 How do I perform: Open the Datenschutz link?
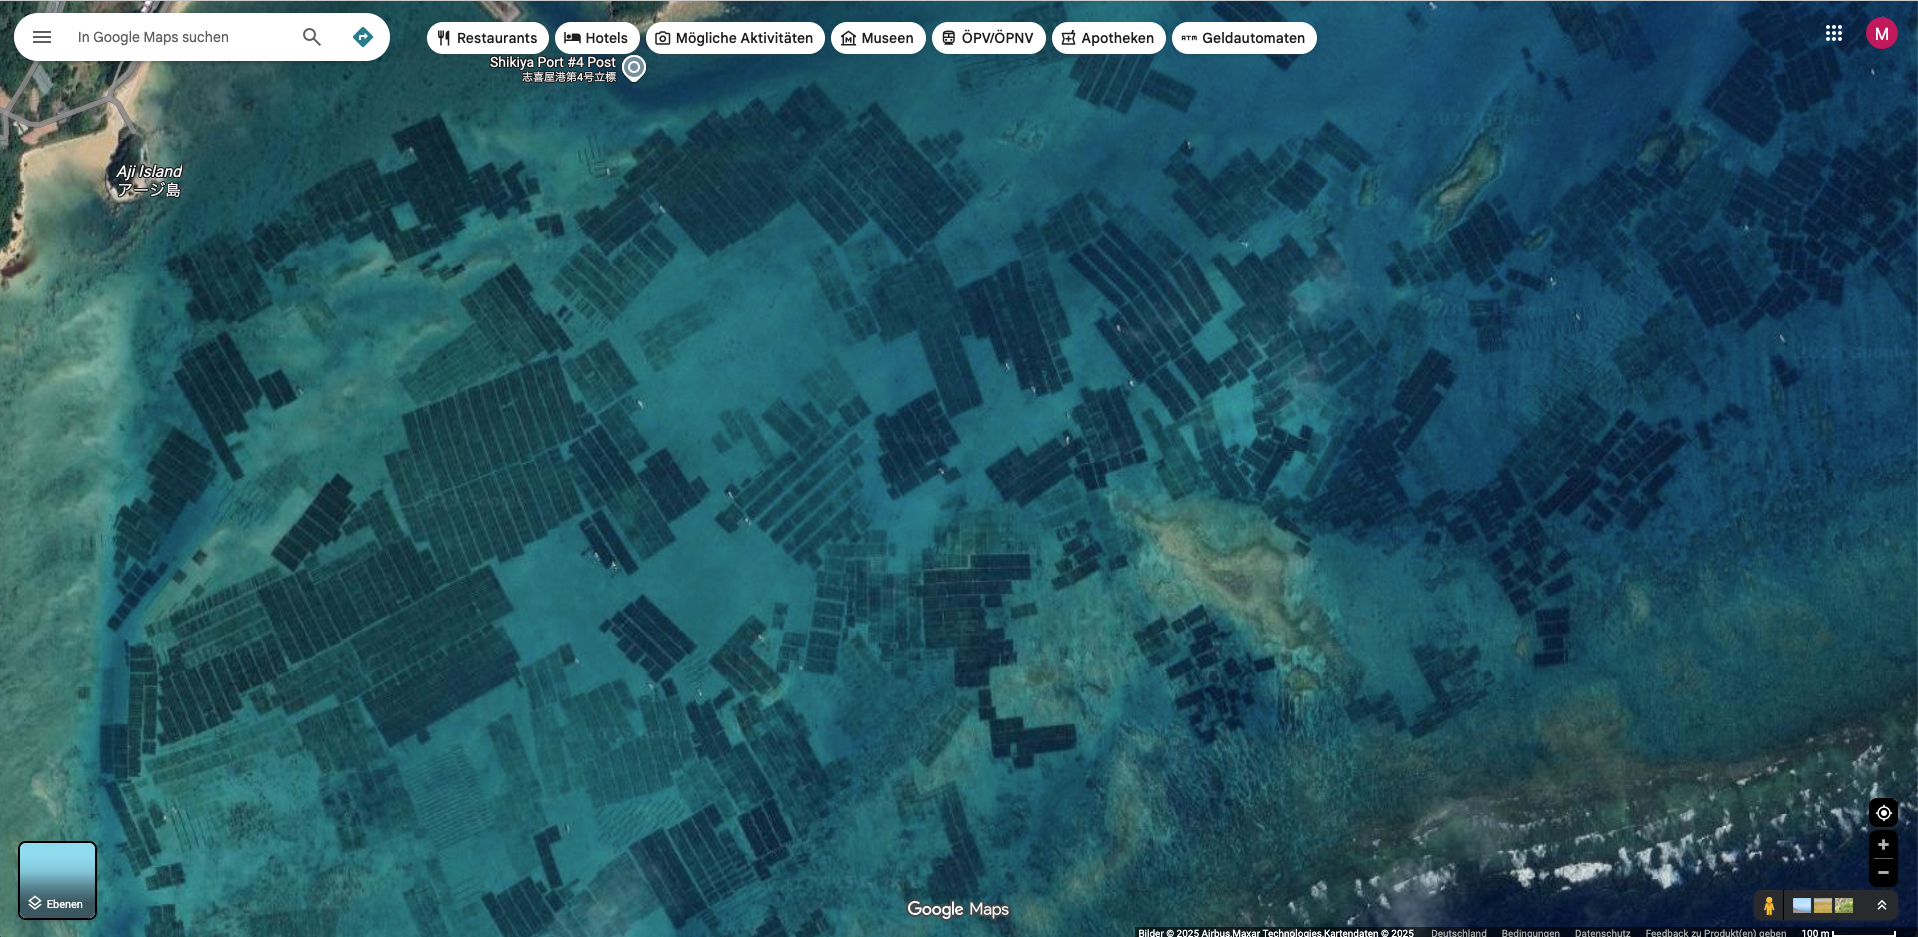(x=1602, y=932)
